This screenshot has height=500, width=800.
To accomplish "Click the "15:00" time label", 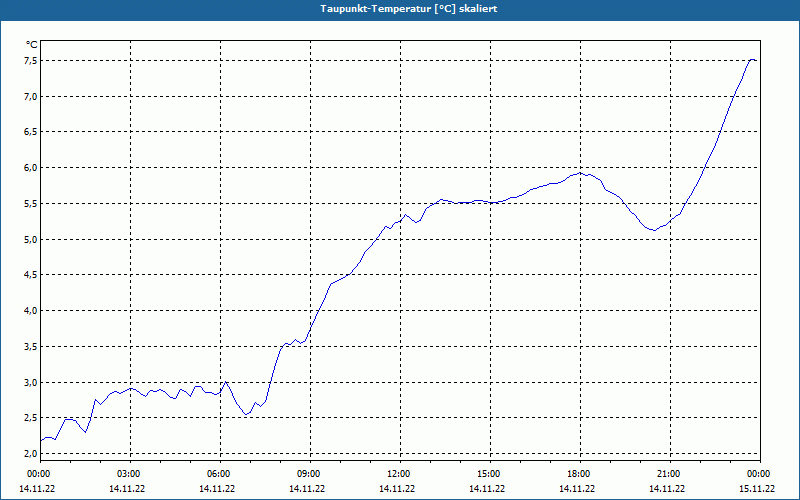I will coord(490,474).
